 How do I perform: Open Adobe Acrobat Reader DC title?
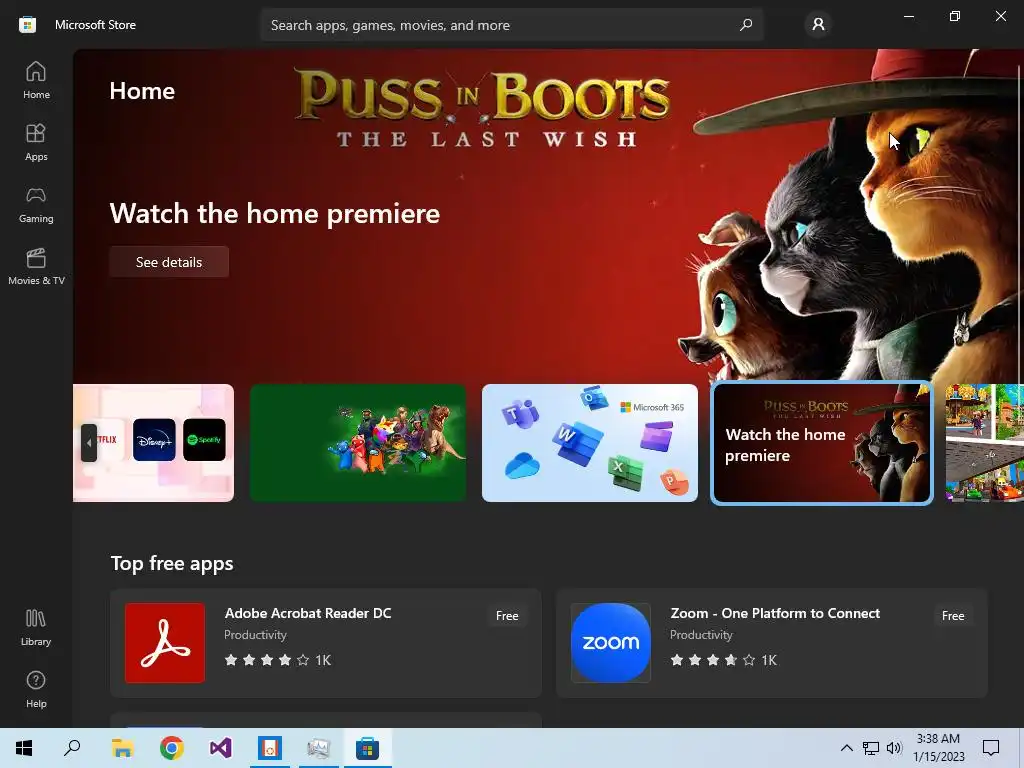click(308, 613)
